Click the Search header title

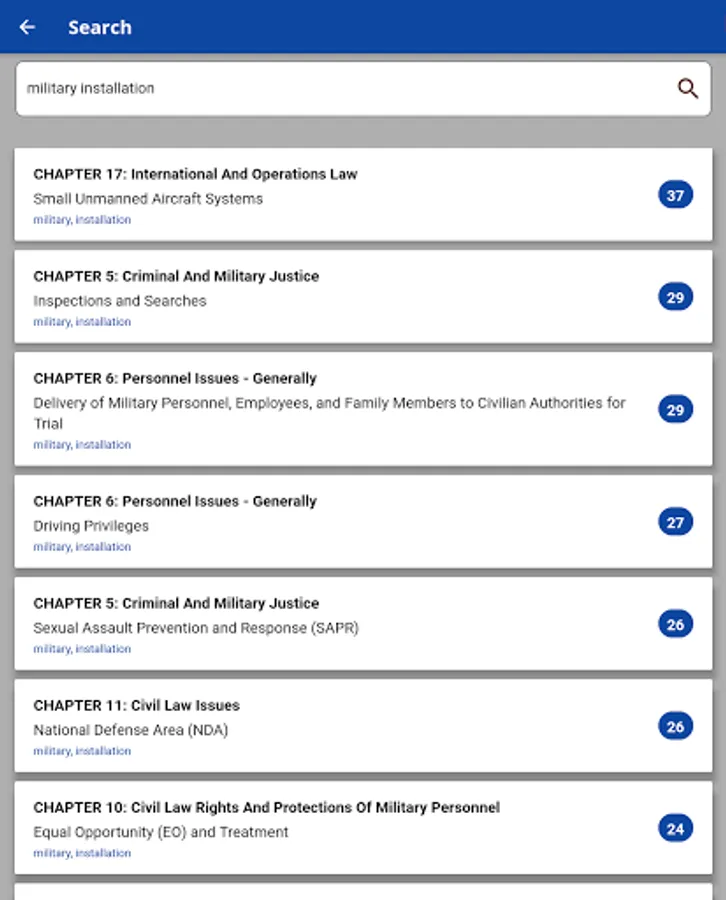pos(100,28)
